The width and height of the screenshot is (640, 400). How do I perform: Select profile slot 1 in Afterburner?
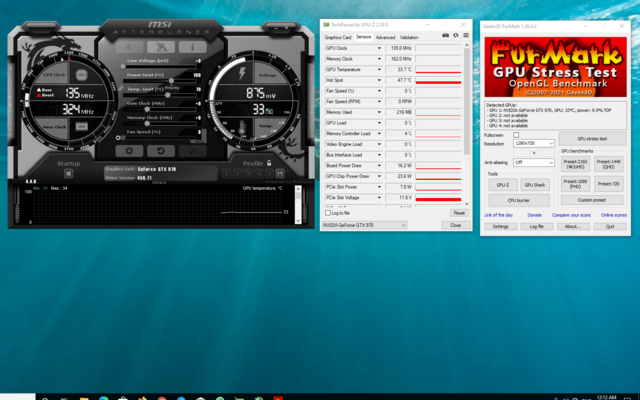(x=227, y=173)
